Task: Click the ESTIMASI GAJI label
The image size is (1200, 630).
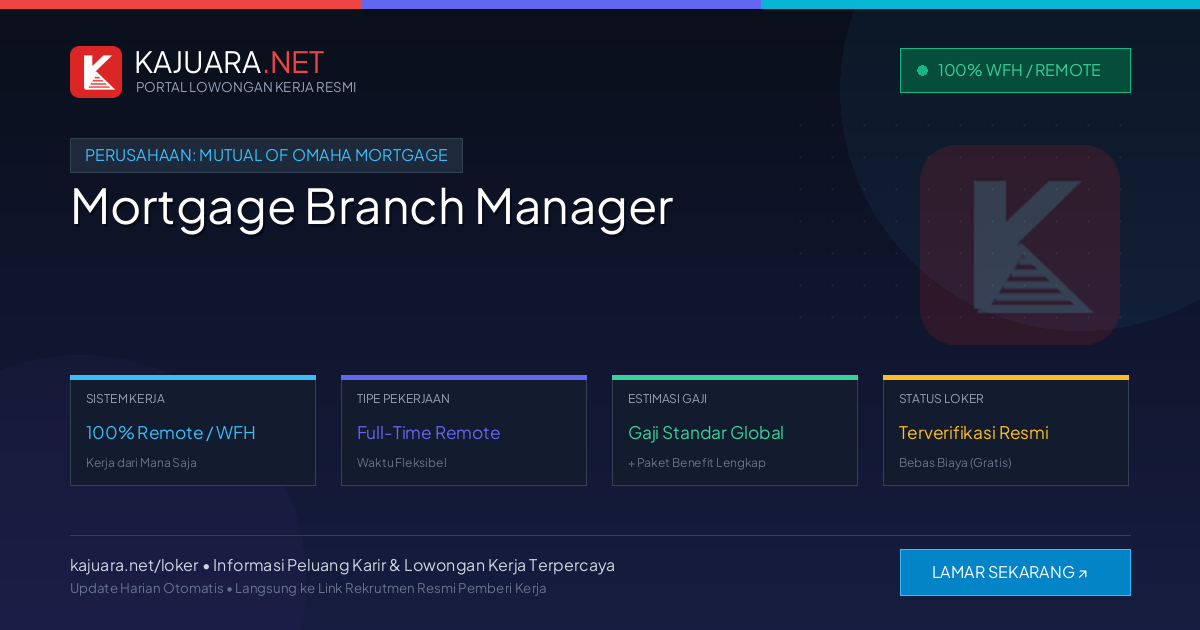Action: coord(667,399)
